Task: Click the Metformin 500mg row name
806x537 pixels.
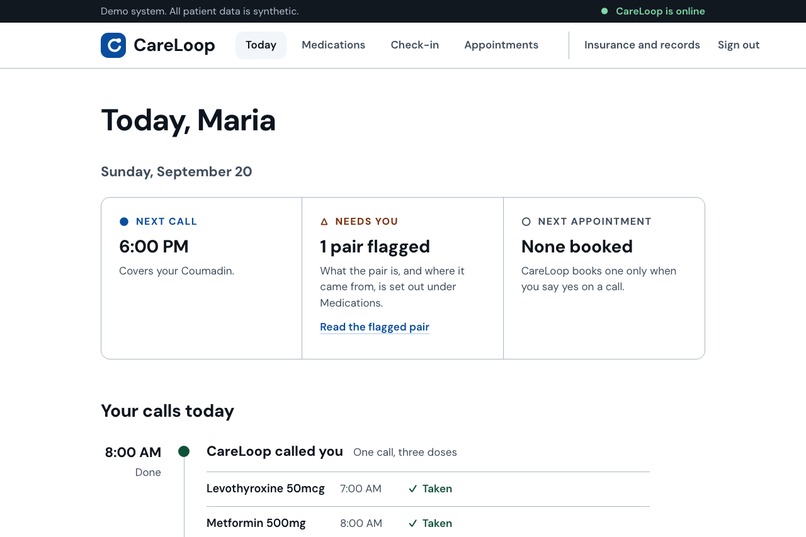Action: click(256, 523)
